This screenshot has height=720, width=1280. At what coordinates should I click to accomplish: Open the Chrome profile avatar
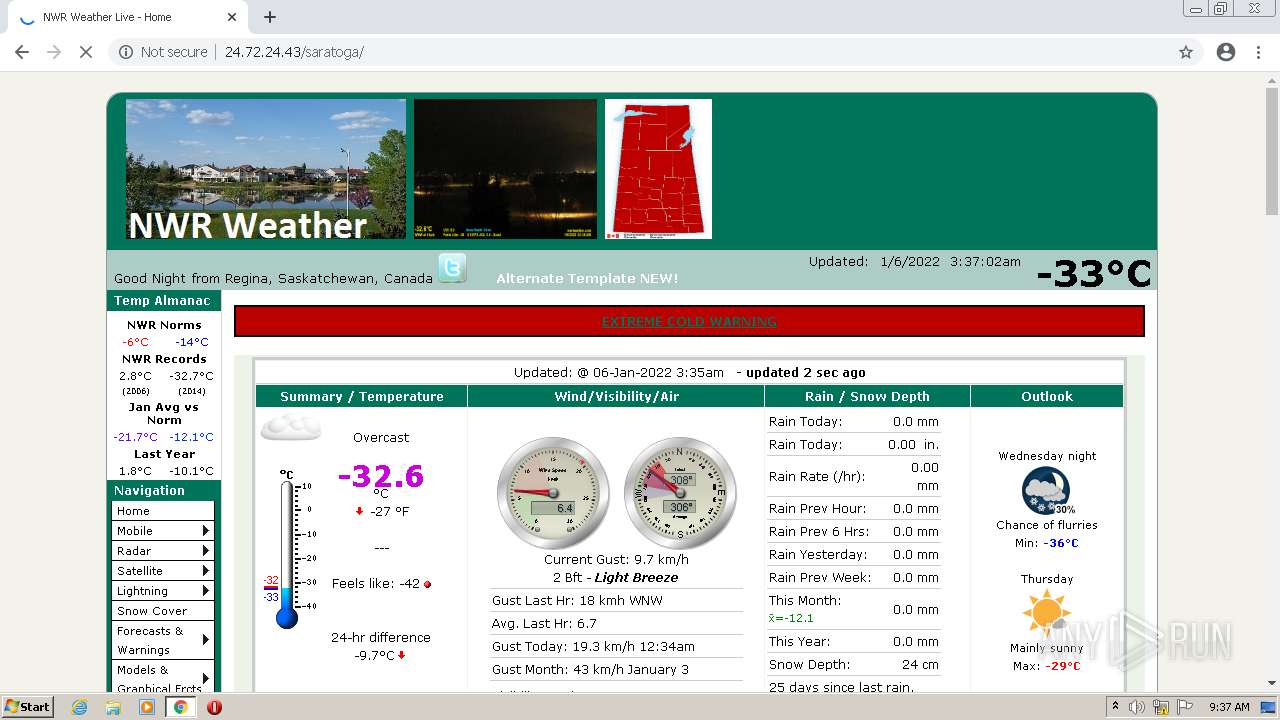point(1226,52)
